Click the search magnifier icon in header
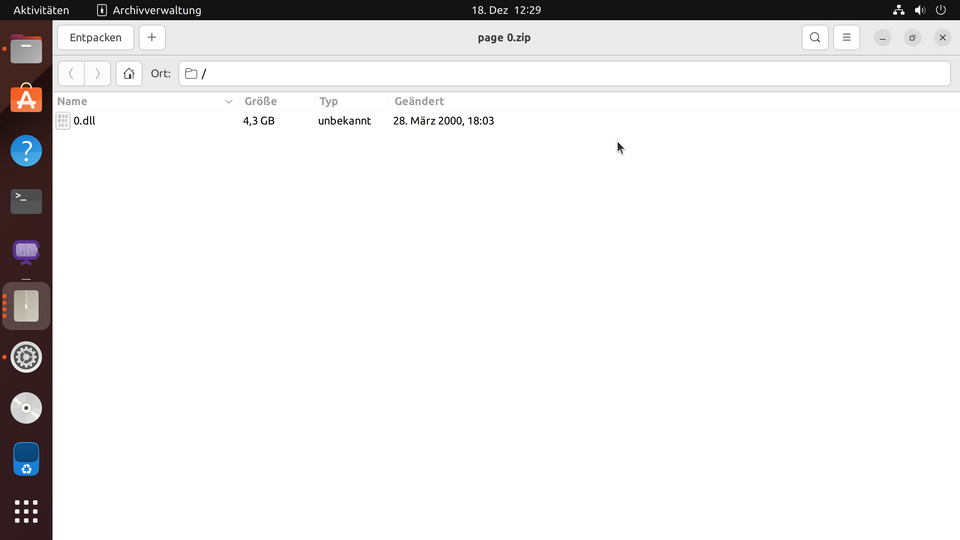This screenshot has height=540, width=960. 815,38
